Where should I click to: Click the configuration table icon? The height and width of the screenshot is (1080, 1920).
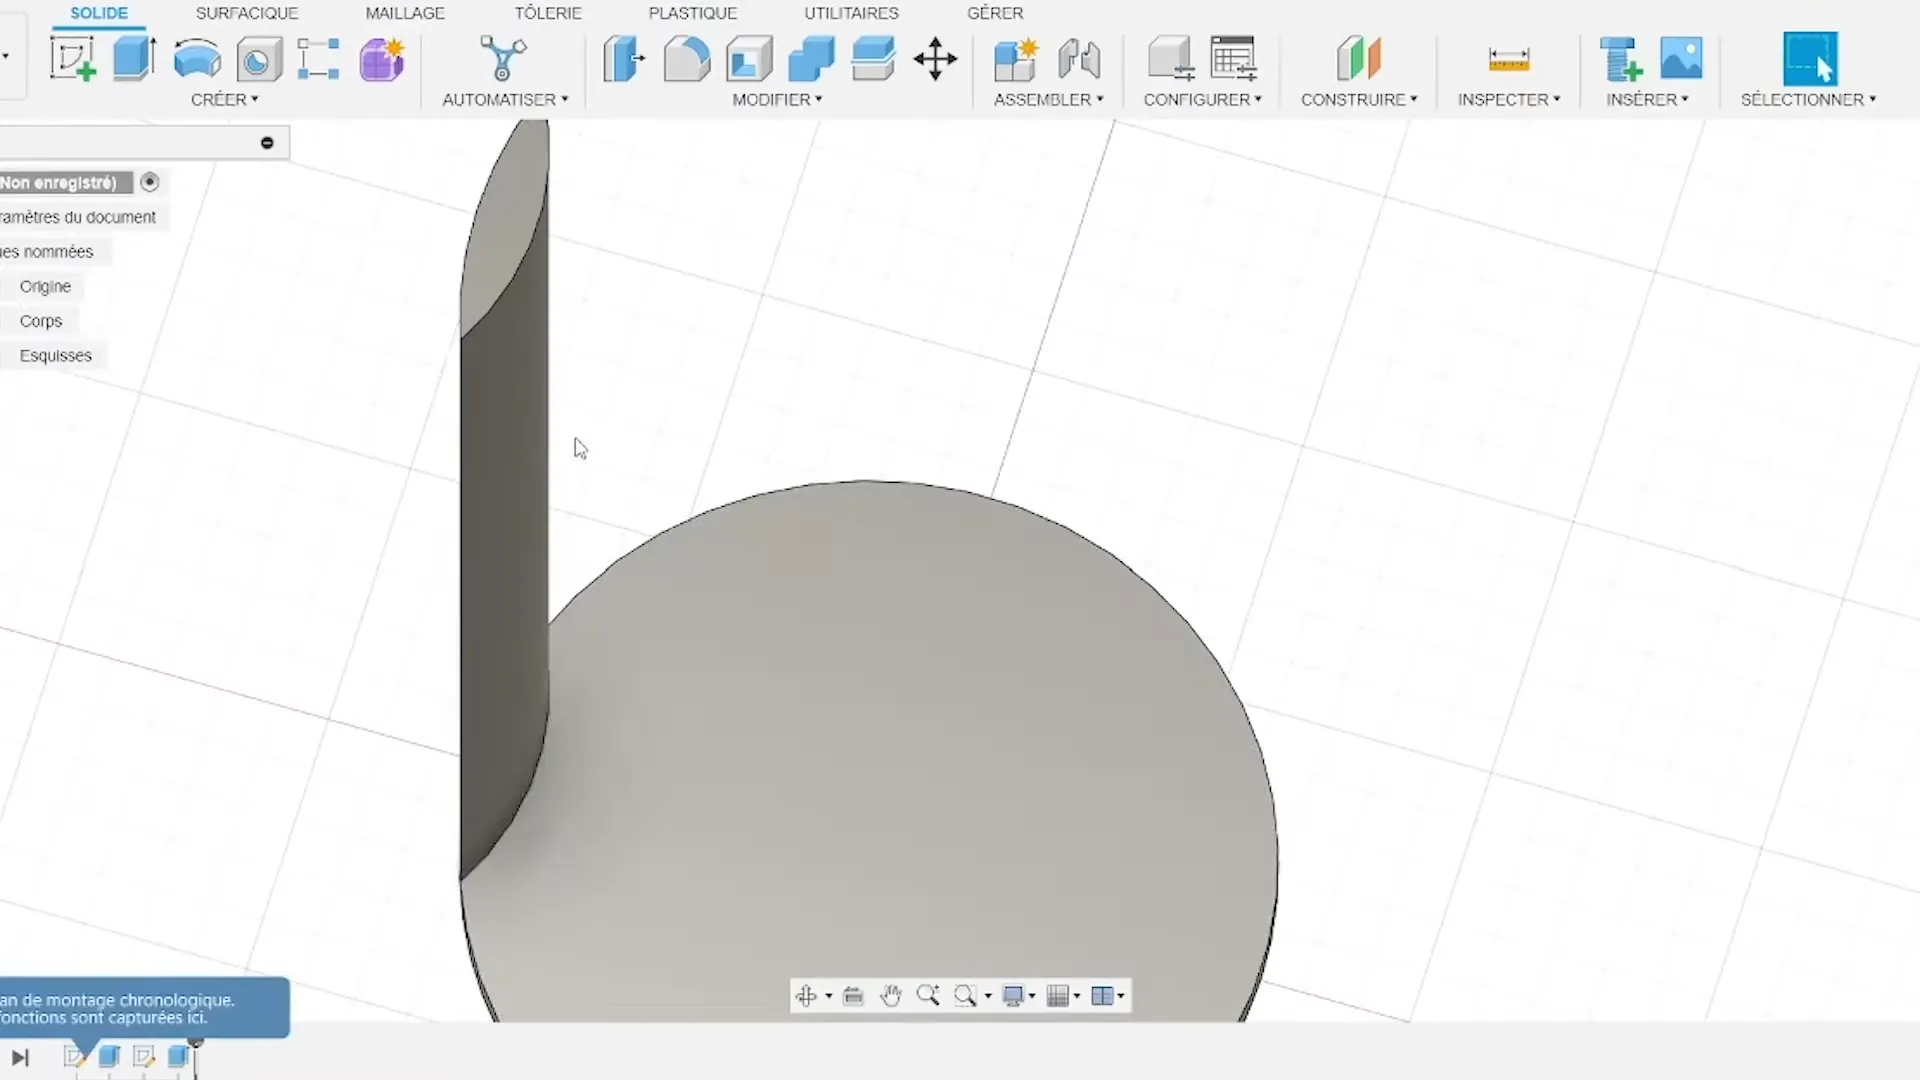pyautogui.click(x=1233, y=59)
